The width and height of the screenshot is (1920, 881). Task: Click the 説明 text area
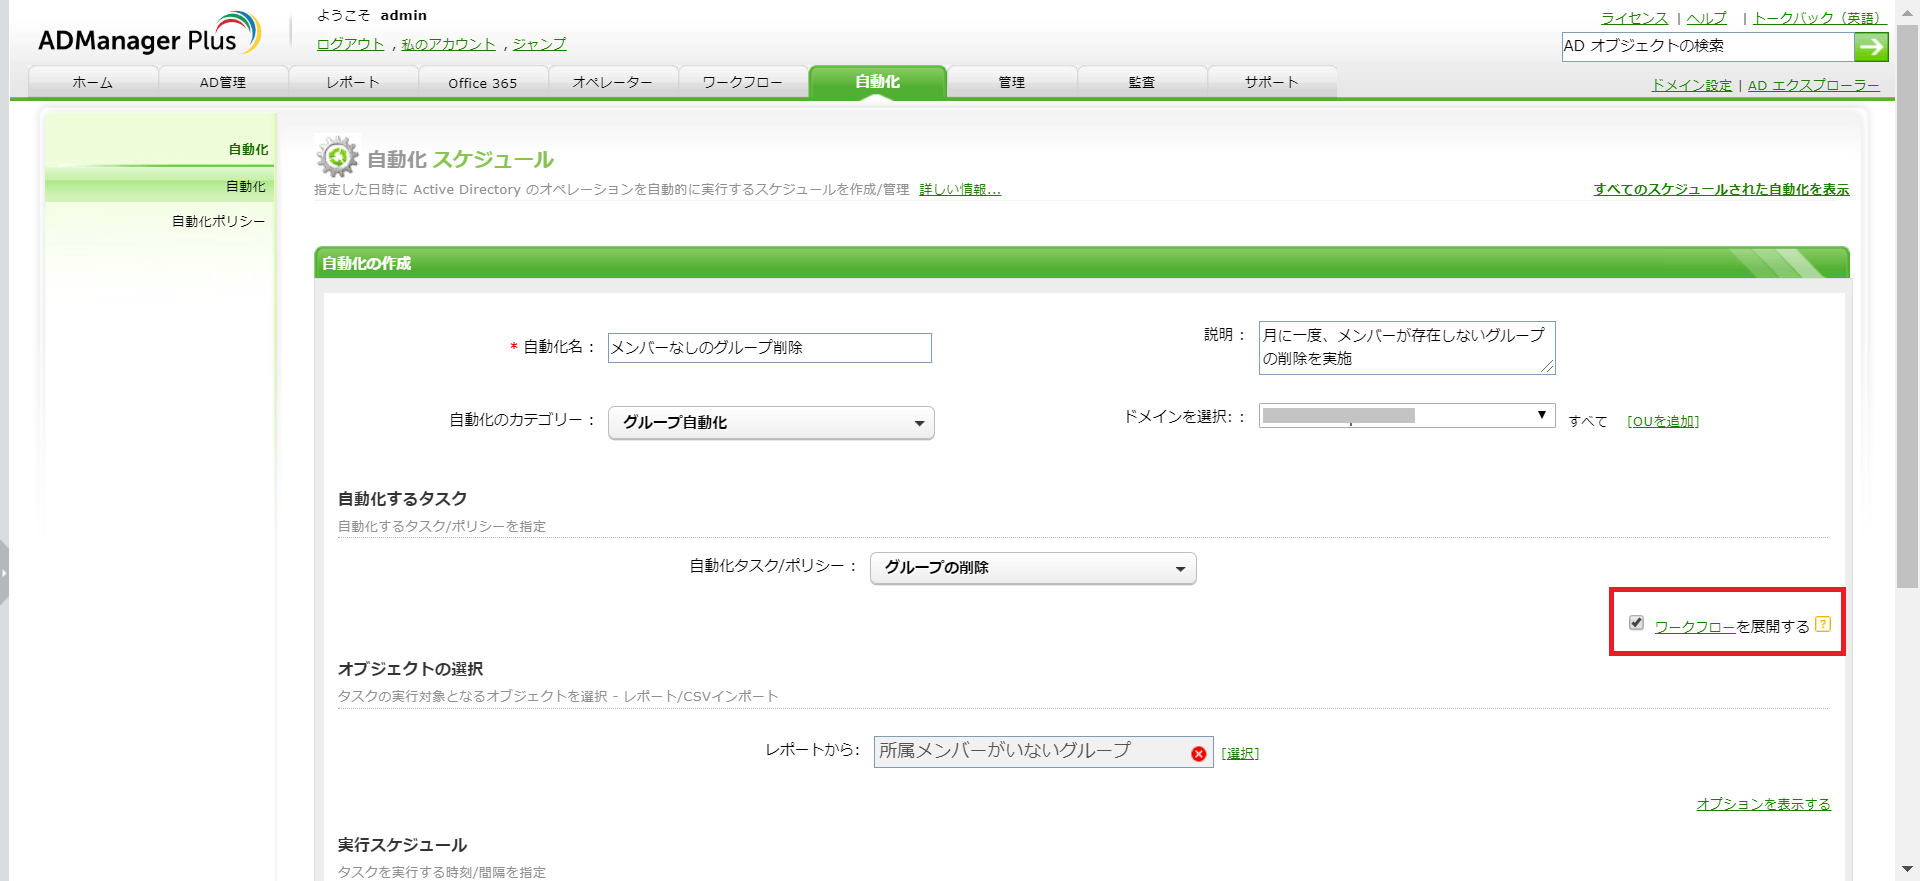[1407, 347]
